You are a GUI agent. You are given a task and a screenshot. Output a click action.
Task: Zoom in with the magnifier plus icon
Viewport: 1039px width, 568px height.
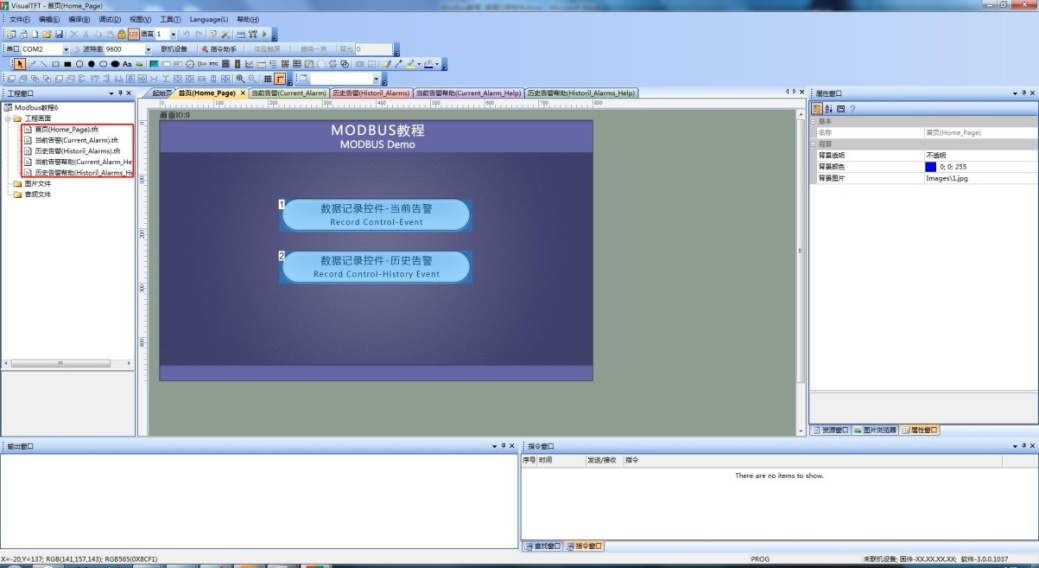pos(240,79)
